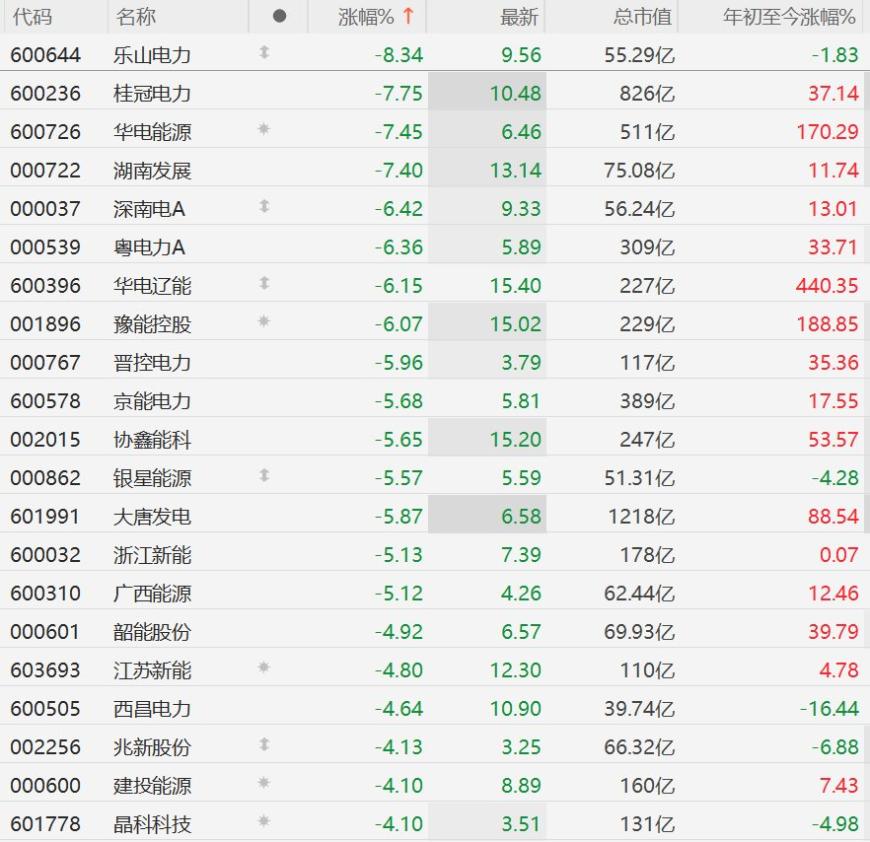Click the star marker in 晶科科技 row
Viewport: 870px width, 842px height.
[x=264, y=821]
